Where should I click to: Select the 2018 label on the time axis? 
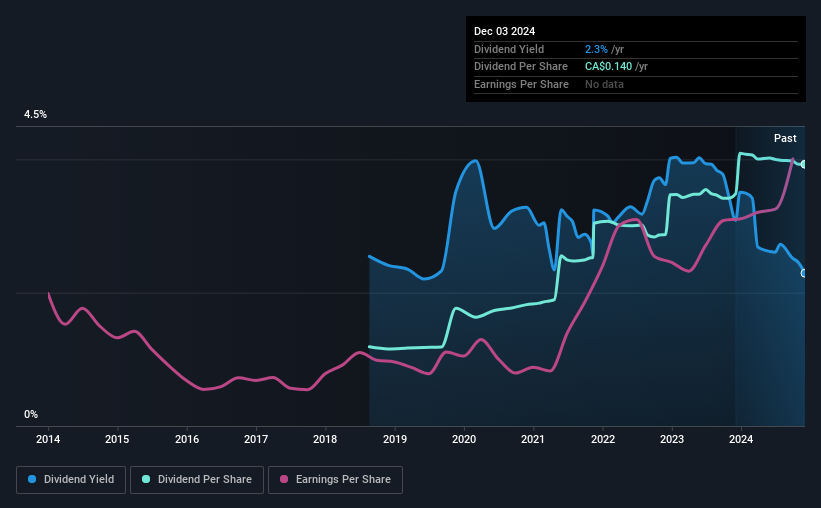coord(325,439)
